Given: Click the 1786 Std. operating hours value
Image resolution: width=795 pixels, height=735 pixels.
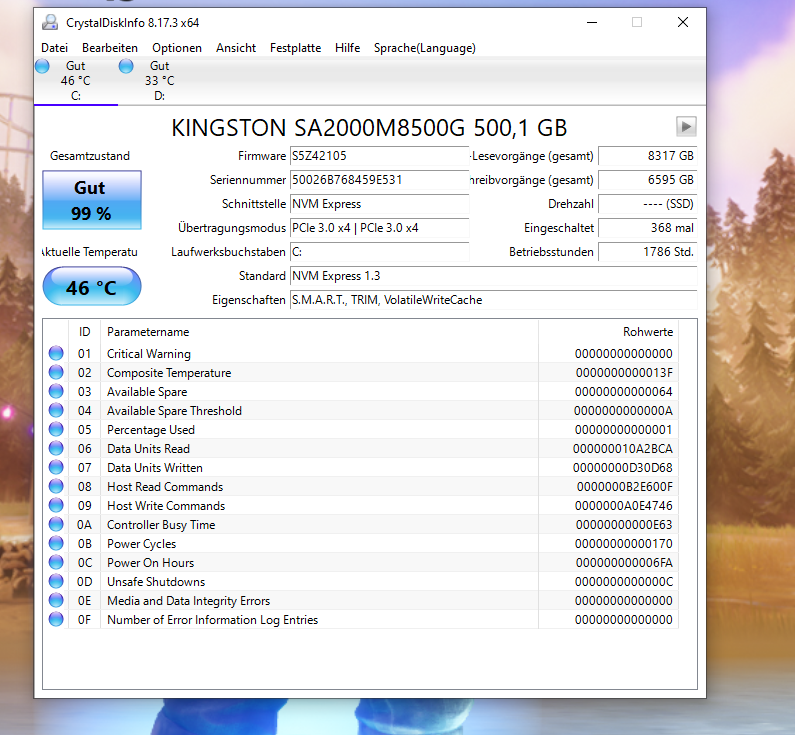Looking at the screenshot, I should pos(647,252).
